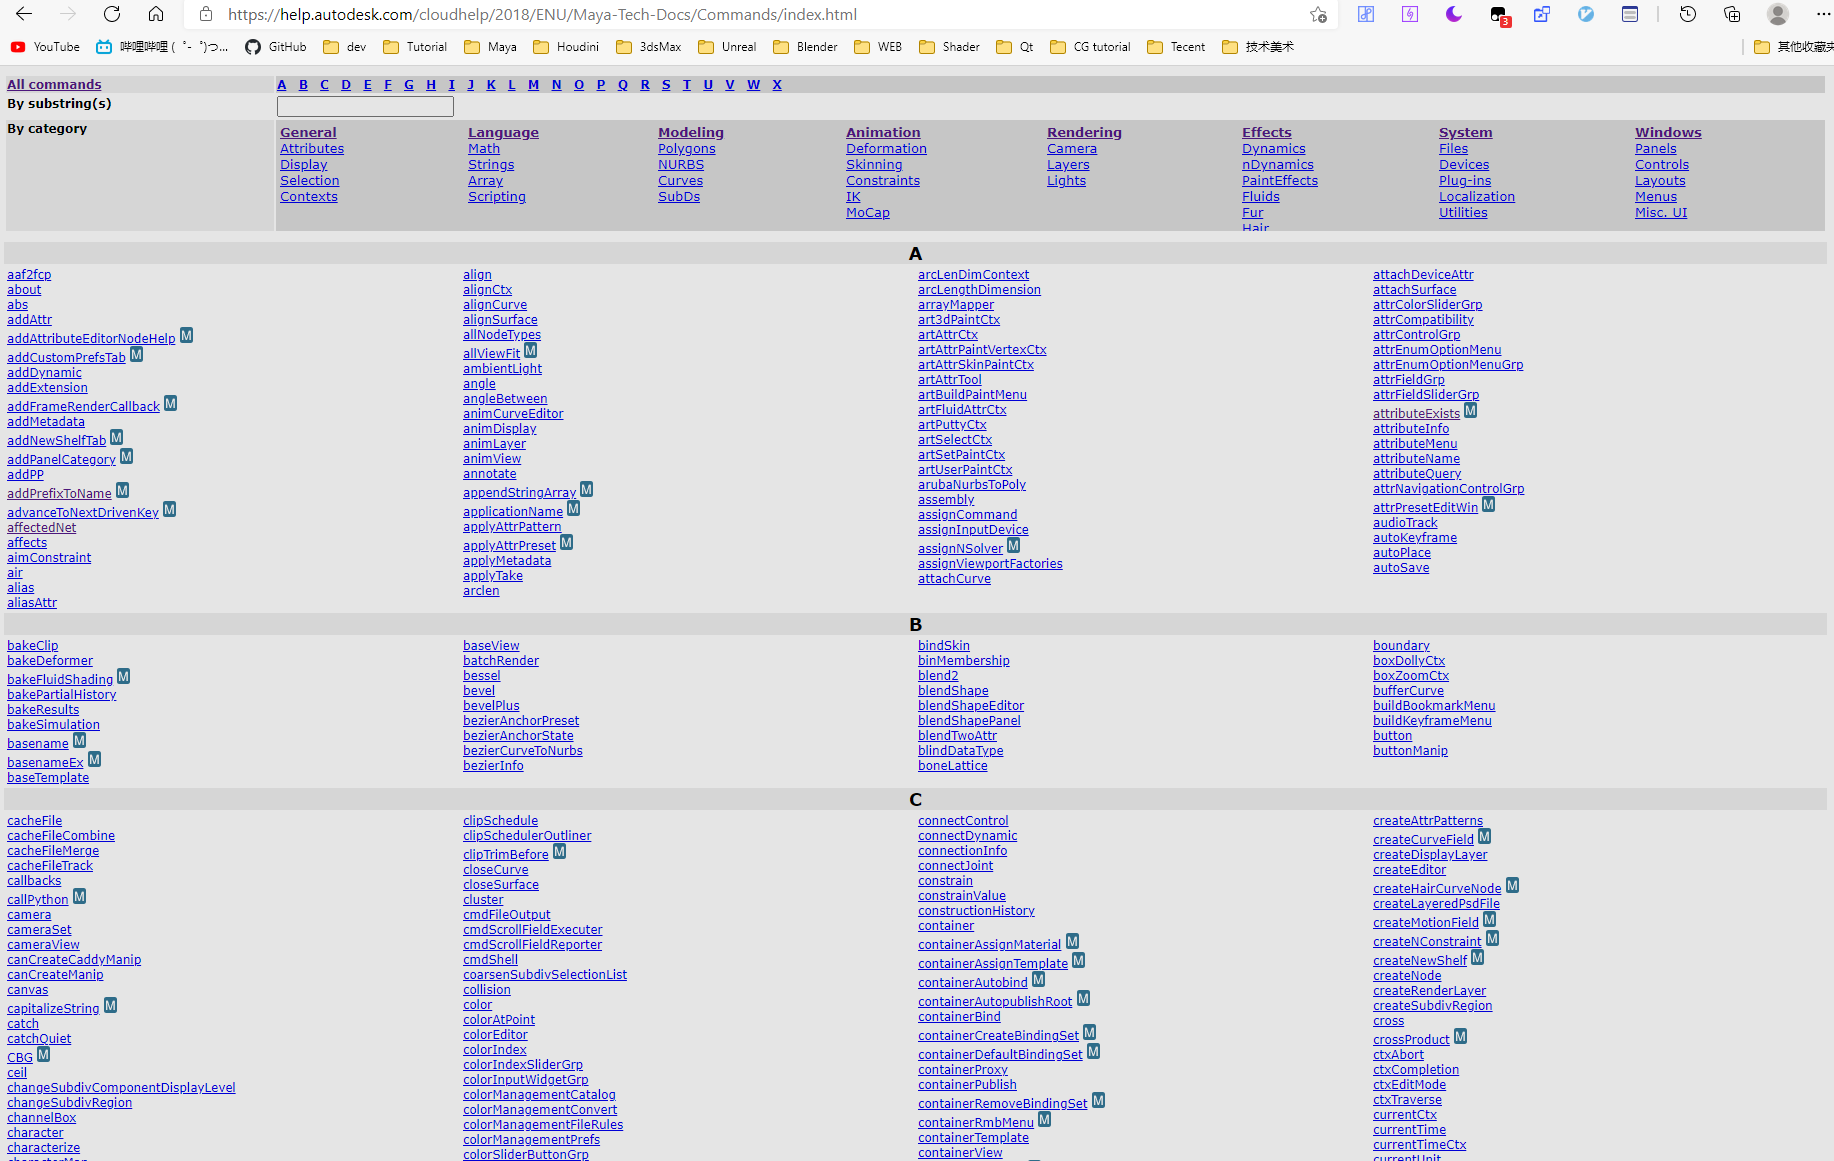This screenshot has width=1834, height=1161.
Task: Select the Animation category heading
Action: click(x=883, y=132)
